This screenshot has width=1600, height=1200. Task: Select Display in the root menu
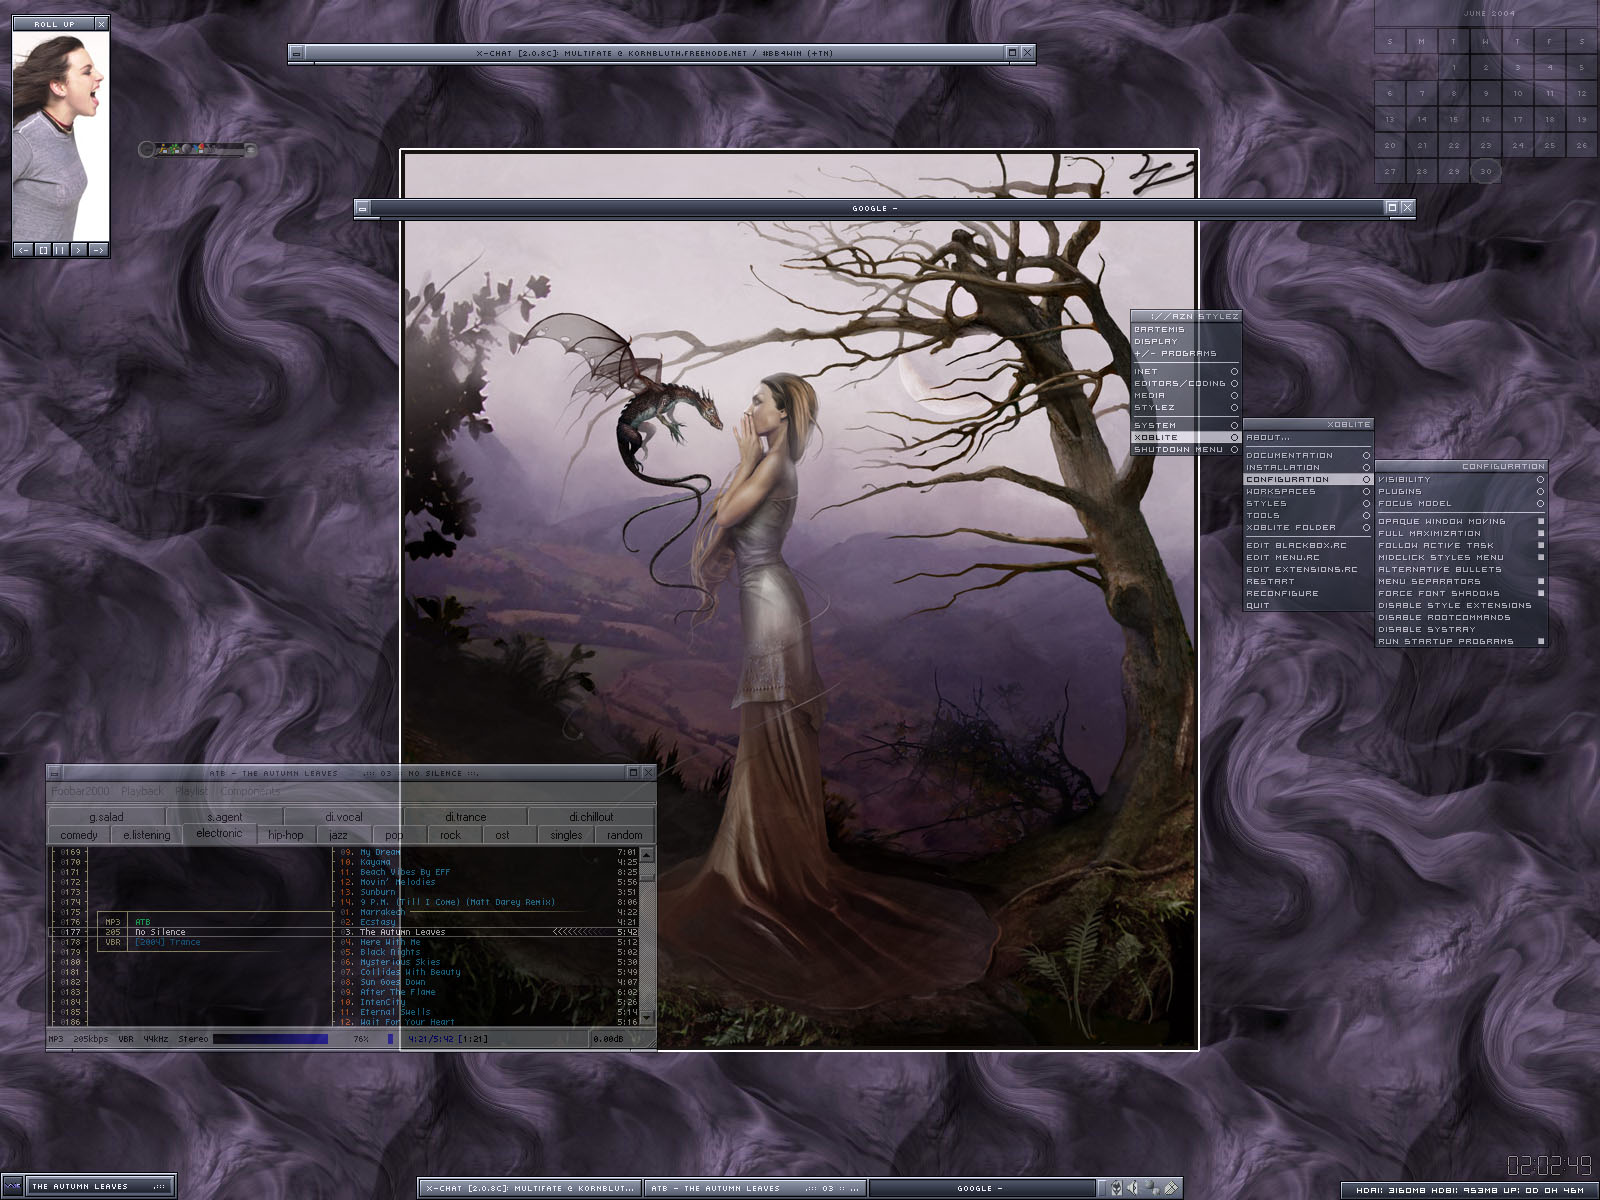[1186, 341]
